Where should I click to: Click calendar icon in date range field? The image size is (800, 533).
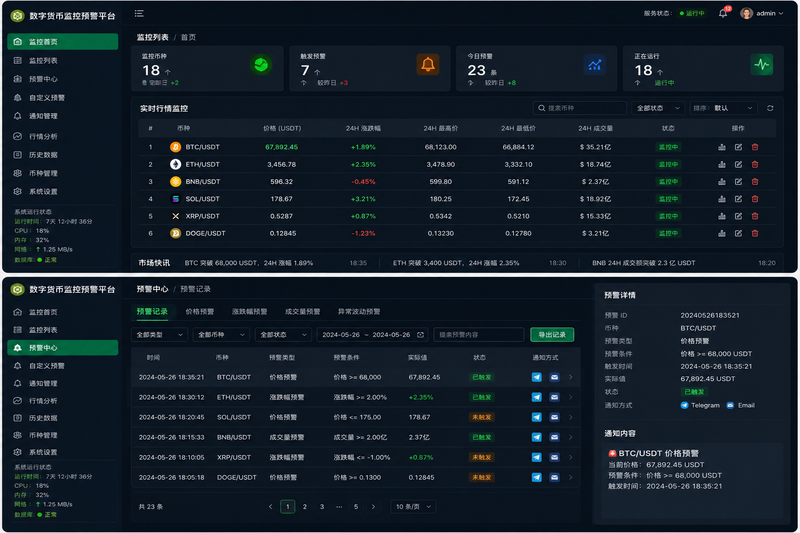point(420,335)
